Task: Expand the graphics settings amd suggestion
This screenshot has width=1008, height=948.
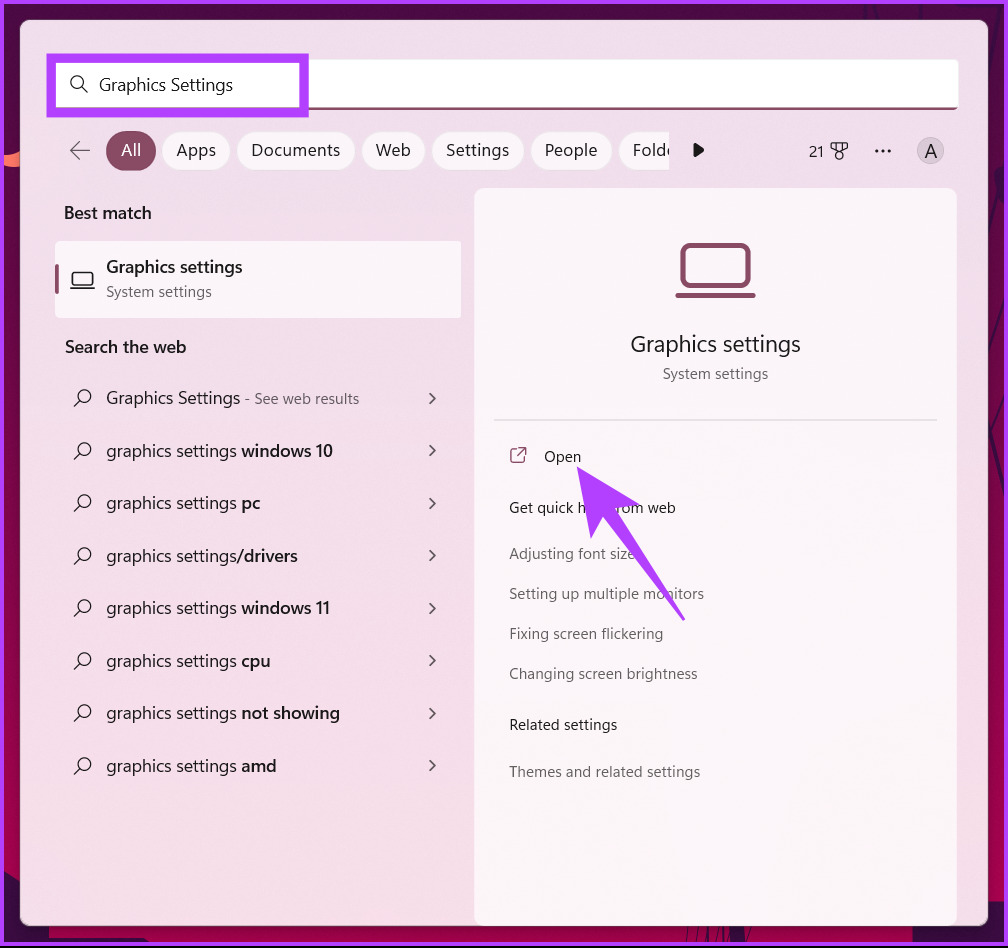Action: tap(432, 766)
